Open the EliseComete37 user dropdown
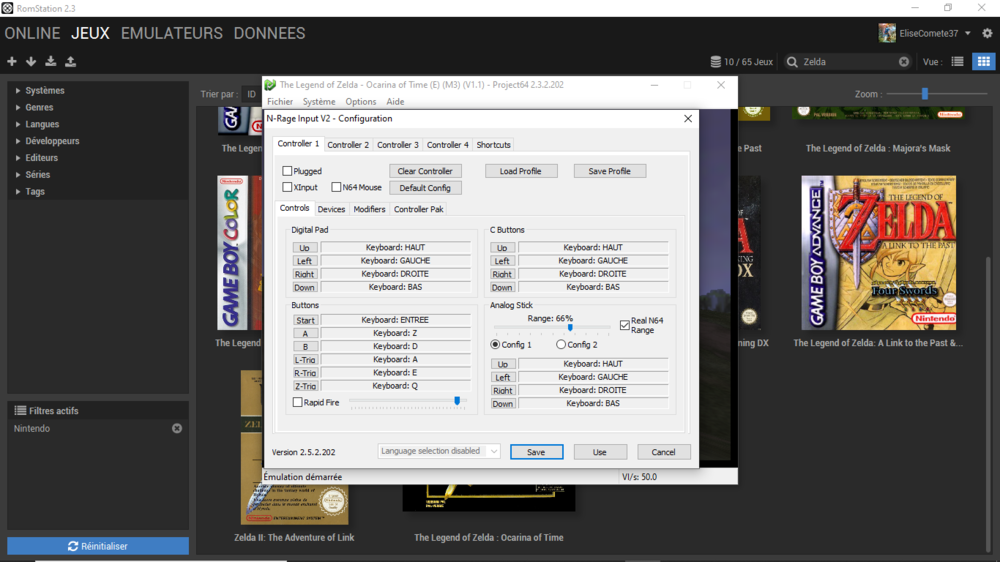Image resolution: width=1000 pixels, height=562 pixels. [967, 34]
